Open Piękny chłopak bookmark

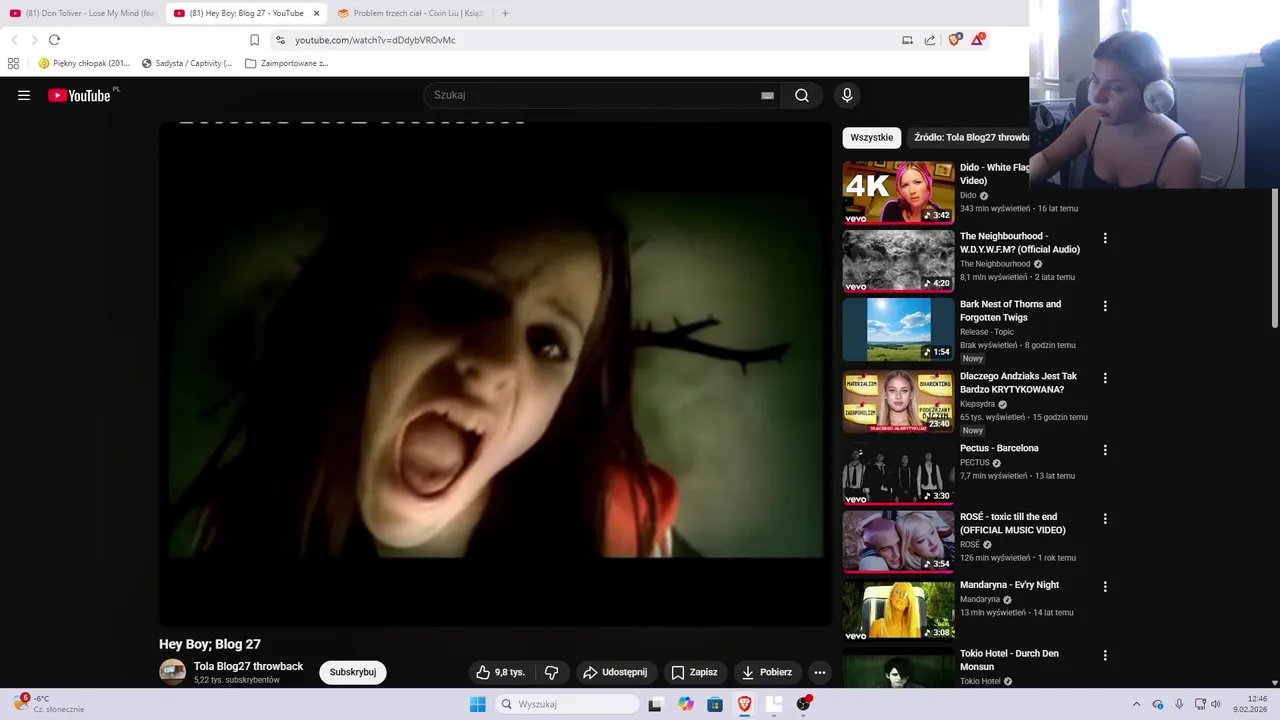(84, 63)
